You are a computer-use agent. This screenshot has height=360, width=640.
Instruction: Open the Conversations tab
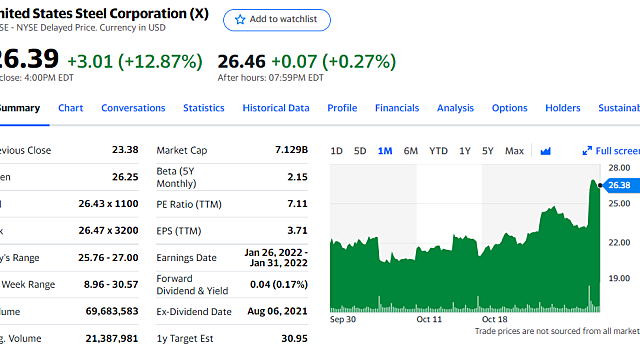pos(133,108)
